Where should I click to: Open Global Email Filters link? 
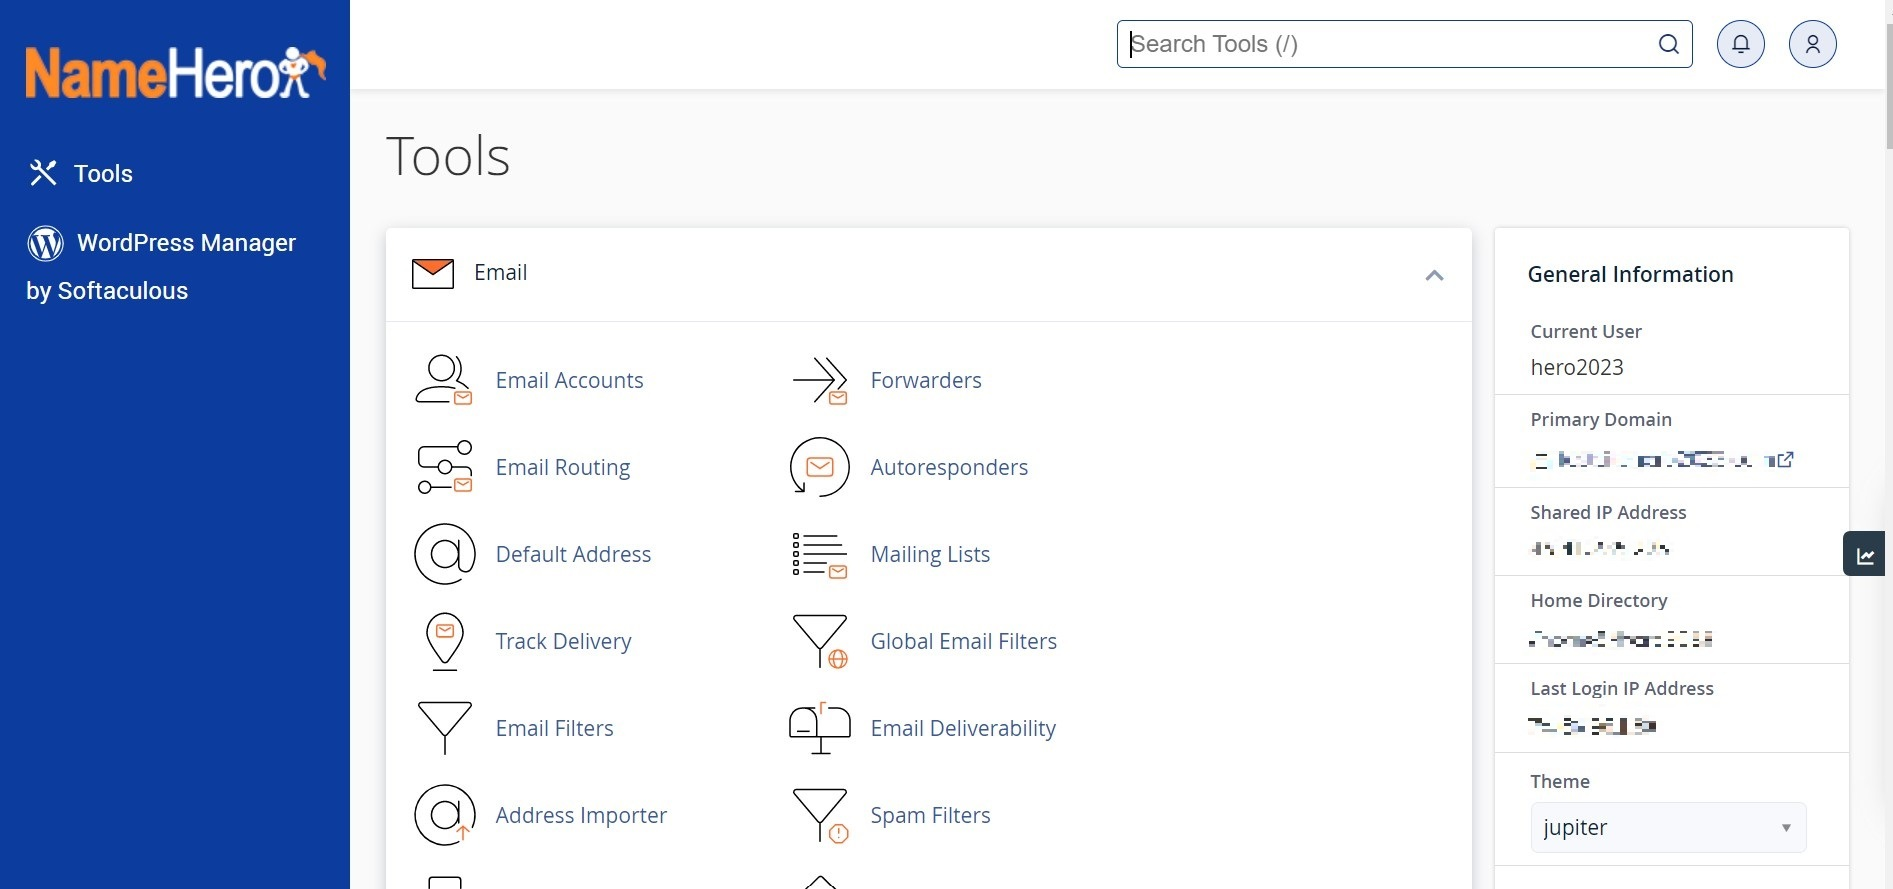[963, 641]
